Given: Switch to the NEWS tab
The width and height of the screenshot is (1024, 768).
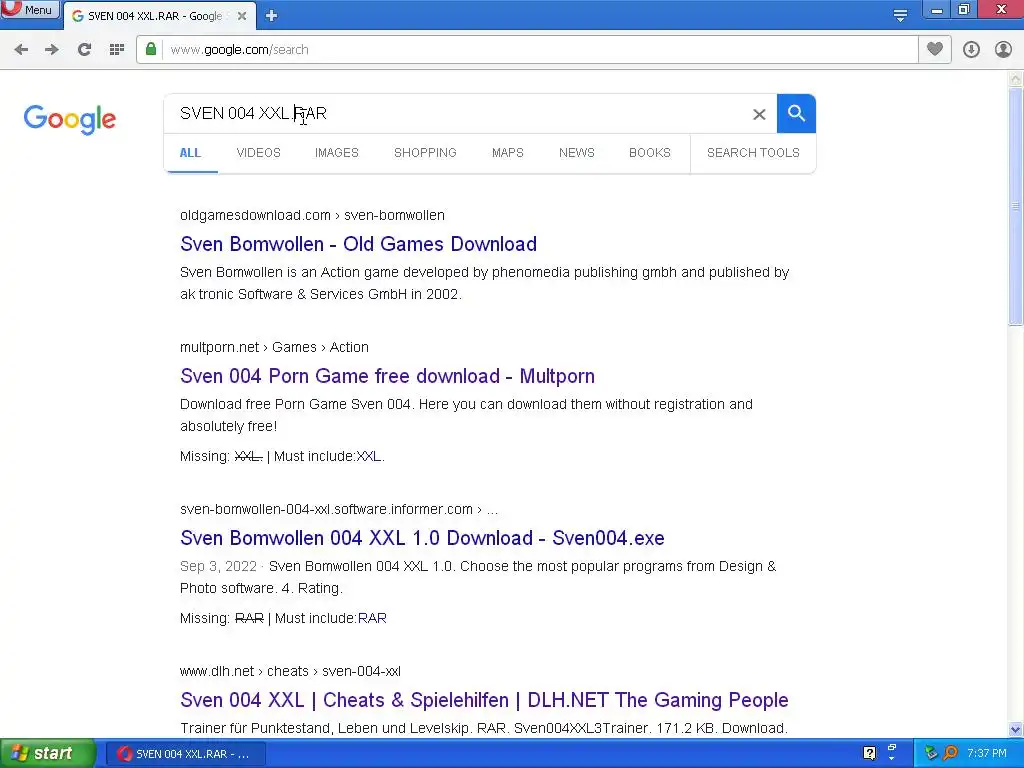Looking at the screenshot, I should pos(577,153).
